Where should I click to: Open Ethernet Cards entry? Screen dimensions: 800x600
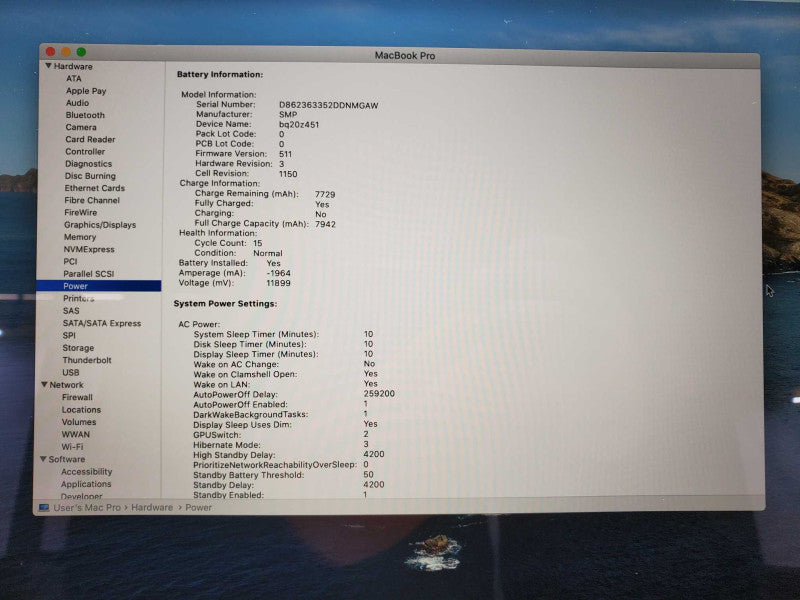[x=94, y=188]
